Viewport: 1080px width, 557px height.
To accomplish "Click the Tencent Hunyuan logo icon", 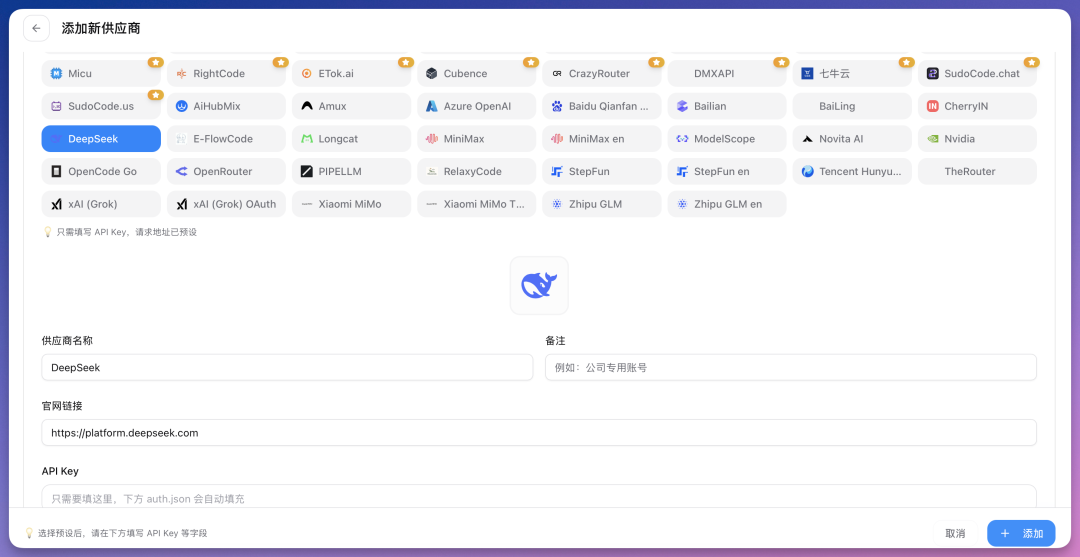I will pyautogui.click(x=807, y=171).
